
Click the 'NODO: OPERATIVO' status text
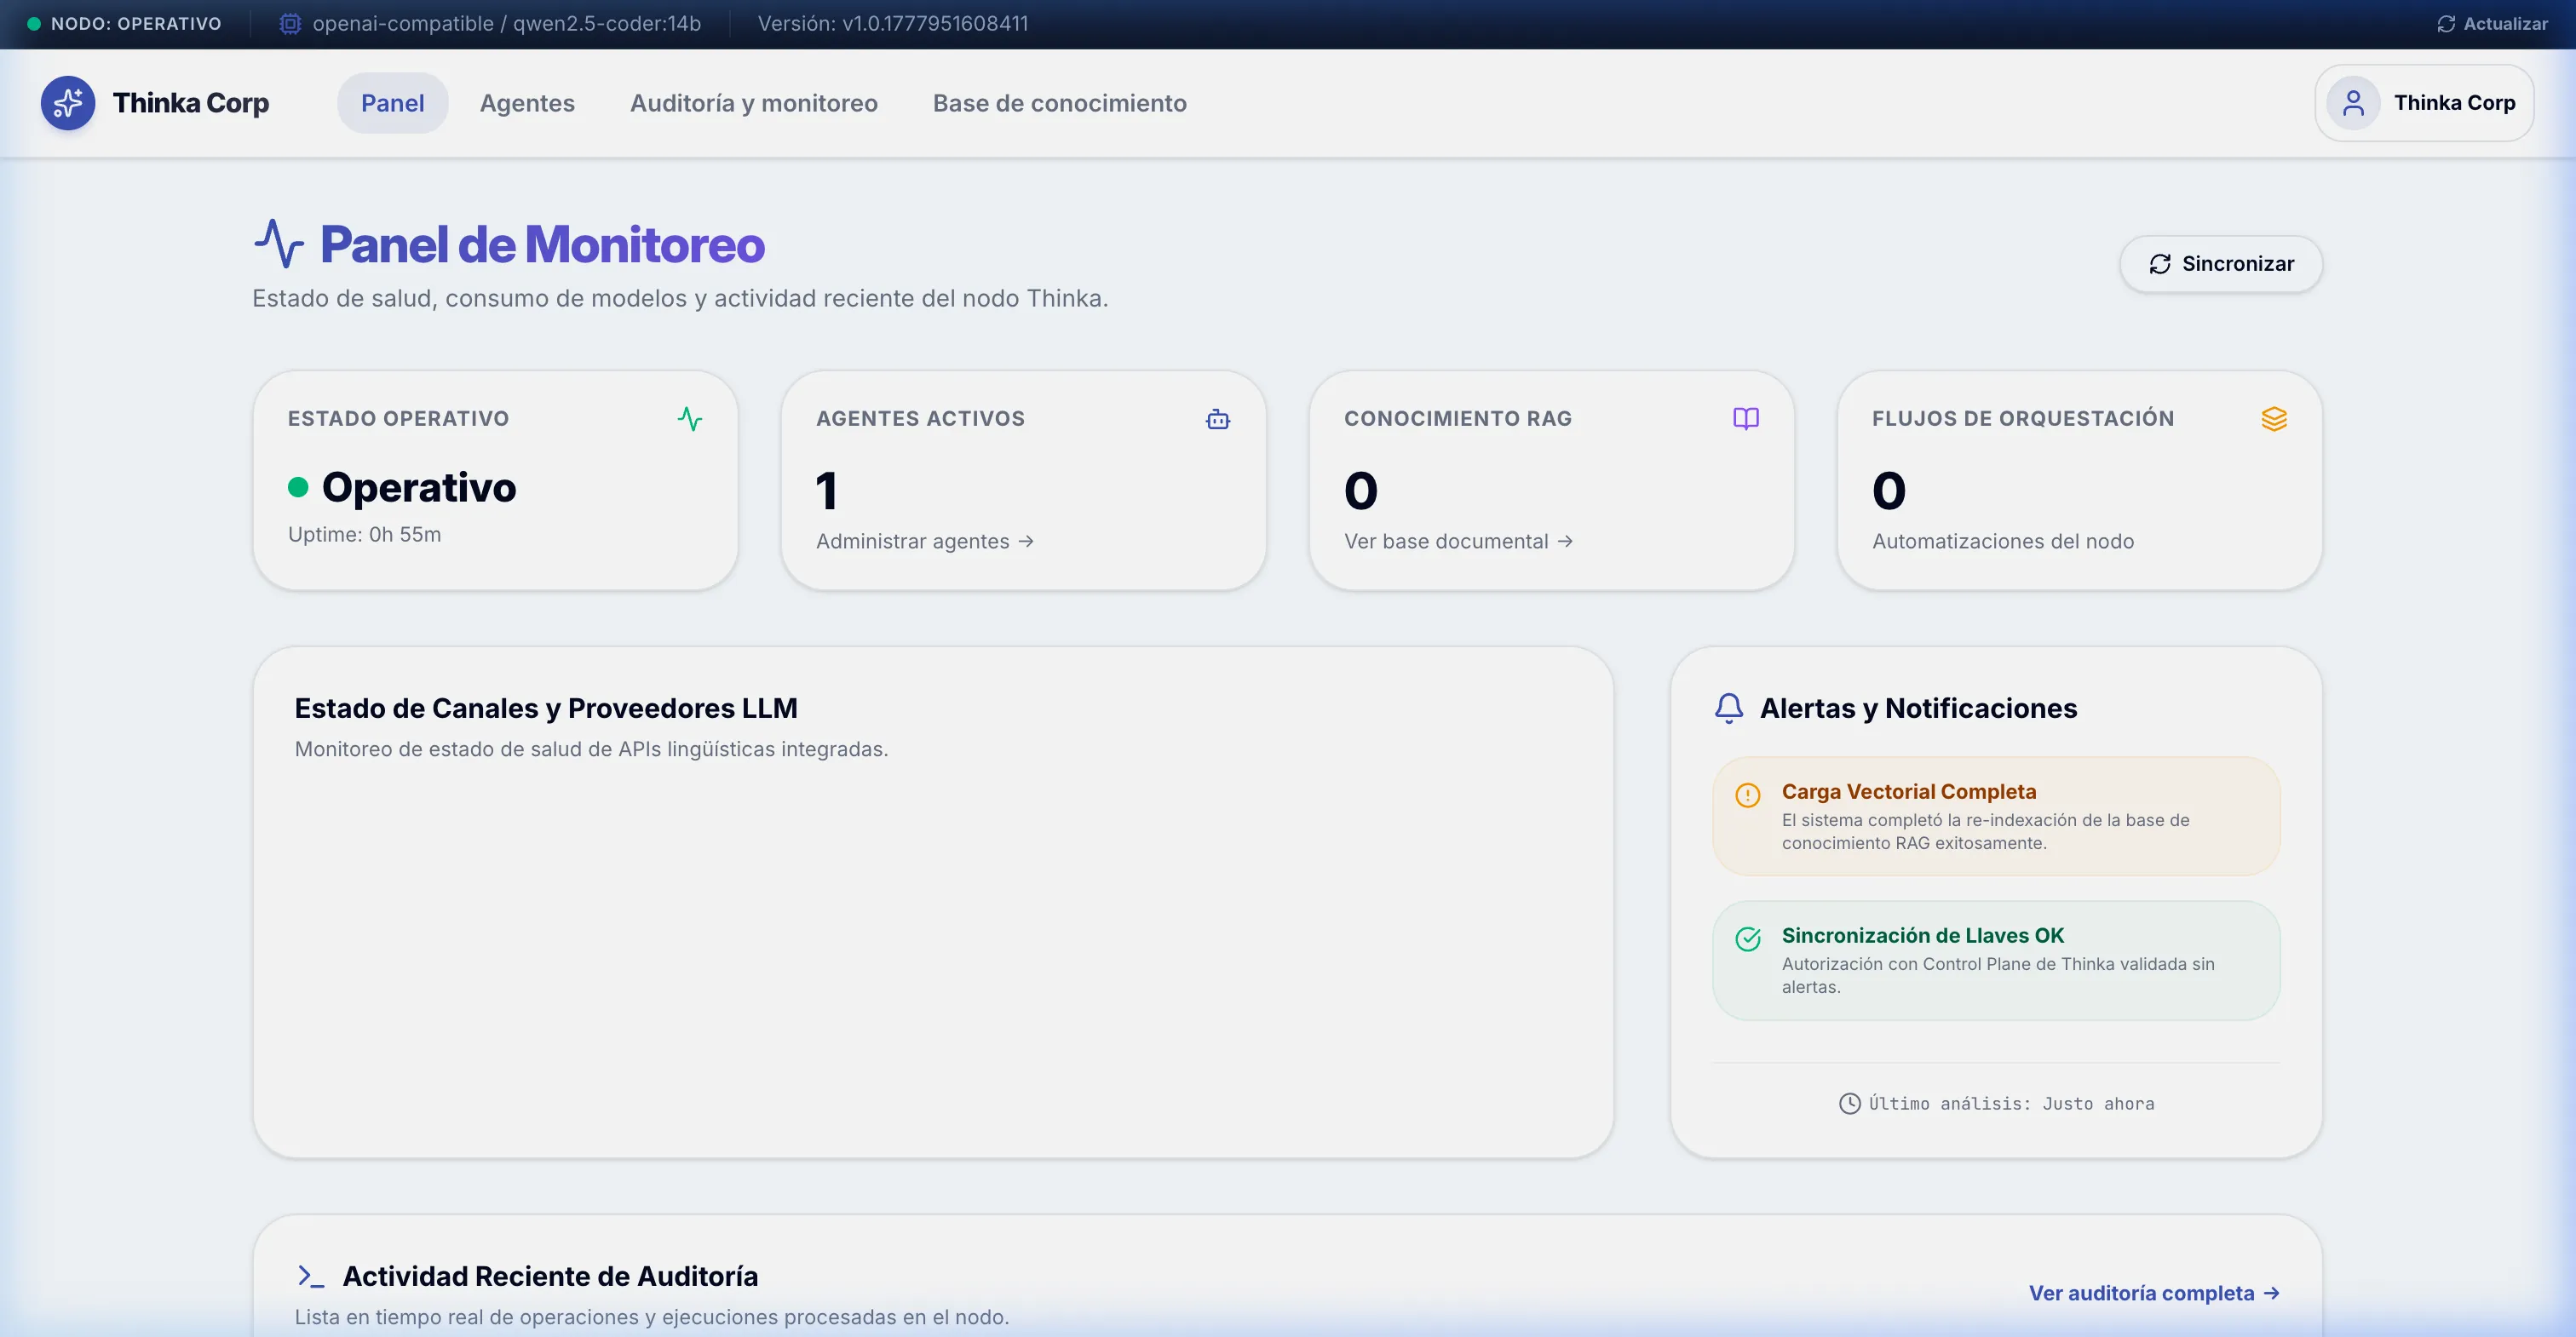tap(136, 24)
